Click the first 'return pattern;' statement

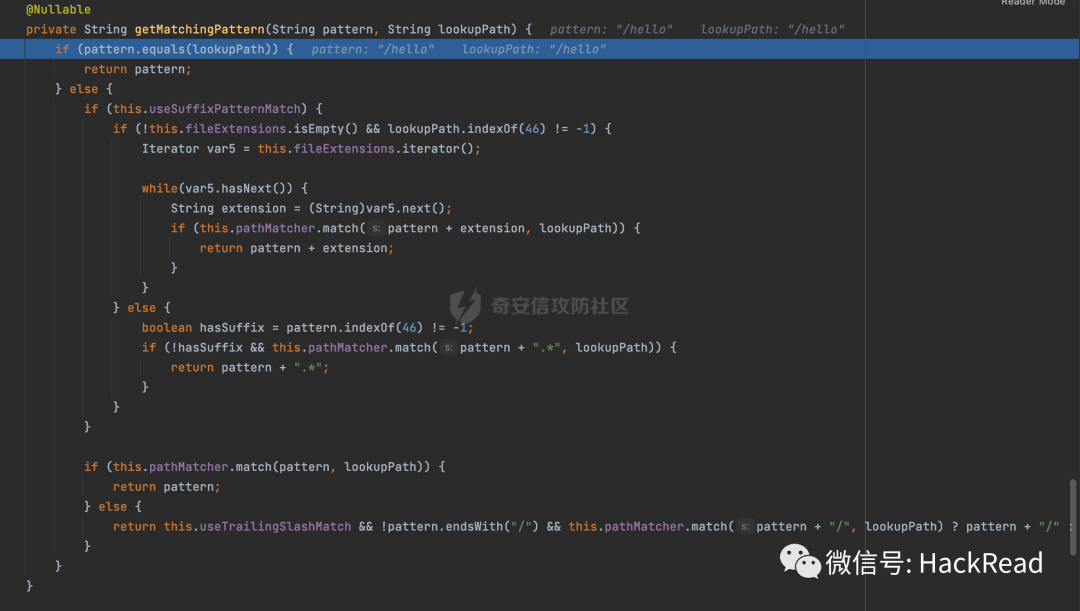pyautogui.click(x=138, y=70)
